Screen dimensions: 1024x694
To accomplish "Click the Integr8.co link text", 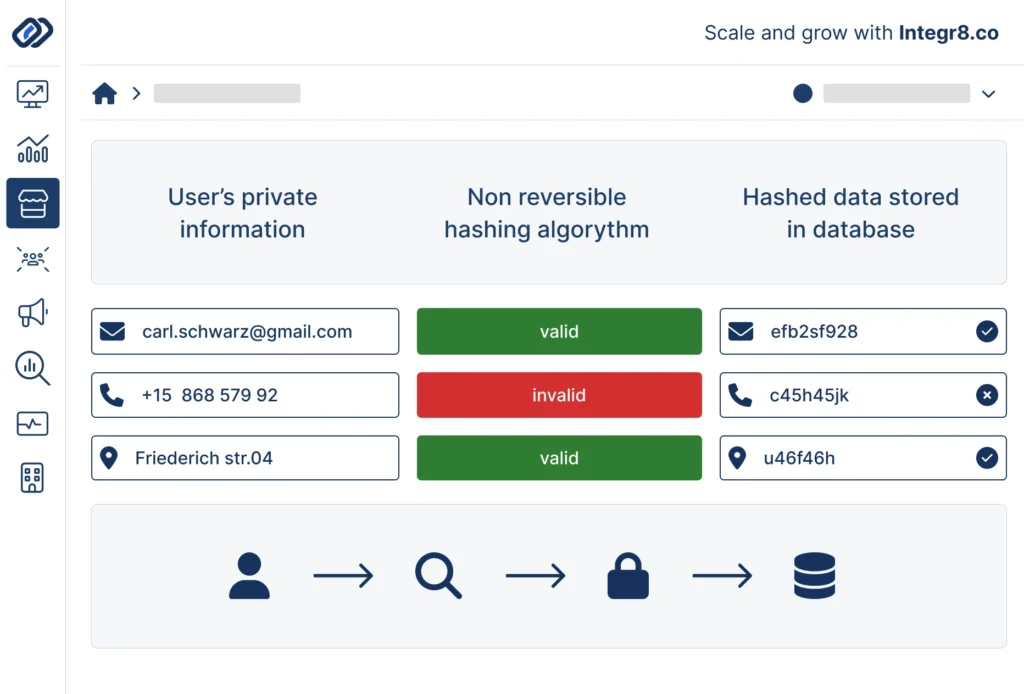I will [x=948, y=33].
